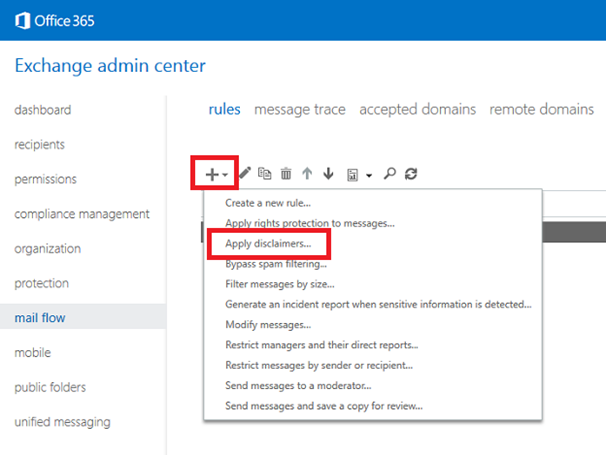Select 'Apply disclaimers...' from the menu
Viewport: 606px width, 455px height.
point(268,243)
